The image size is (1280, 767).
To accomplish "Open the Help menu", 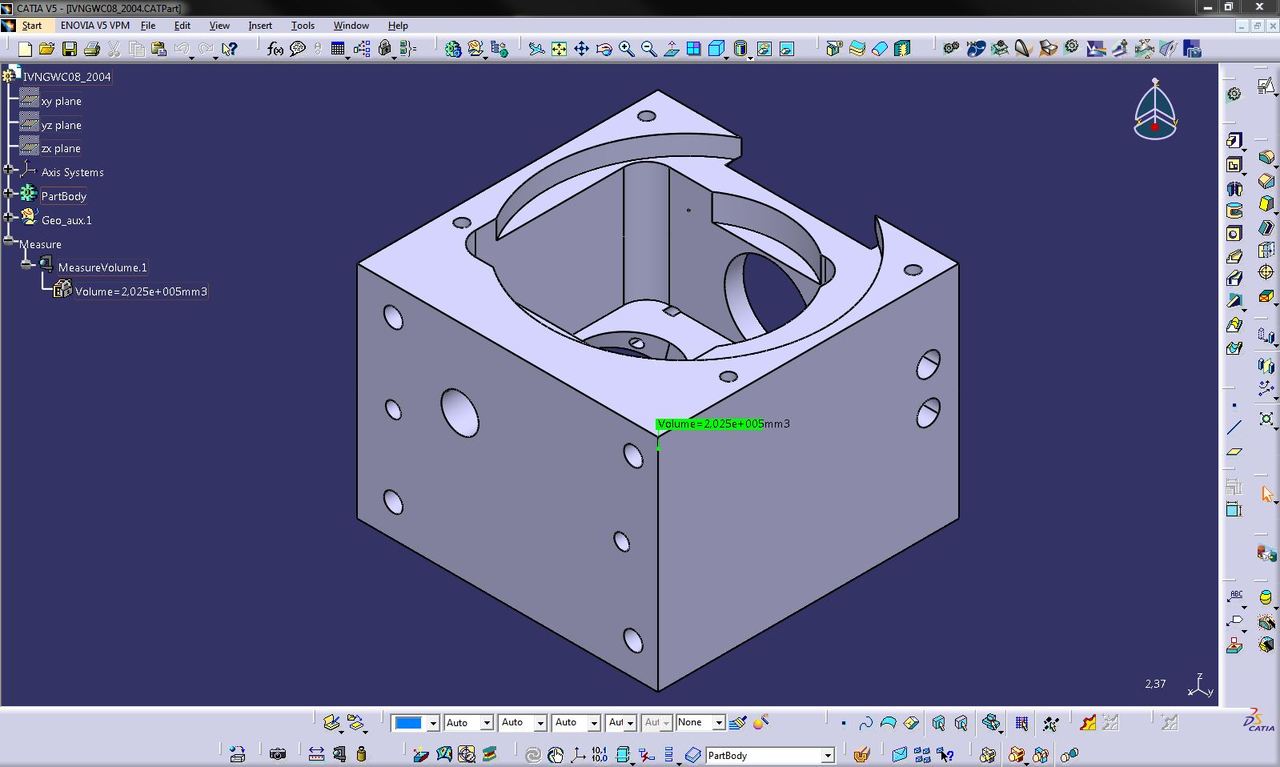I will point(398,25).
